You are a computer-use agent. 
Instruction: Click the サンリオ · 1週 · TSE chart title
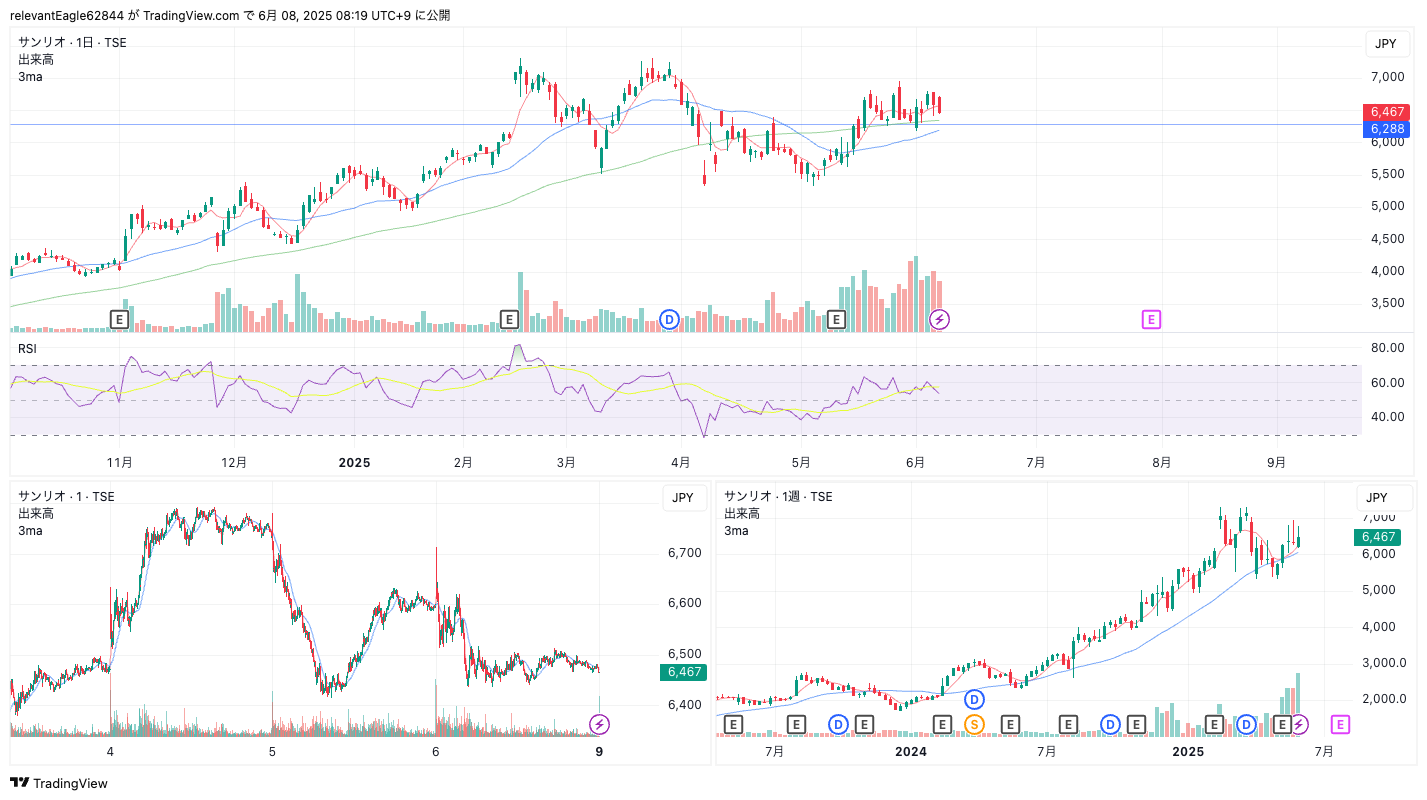coord(778,496)
